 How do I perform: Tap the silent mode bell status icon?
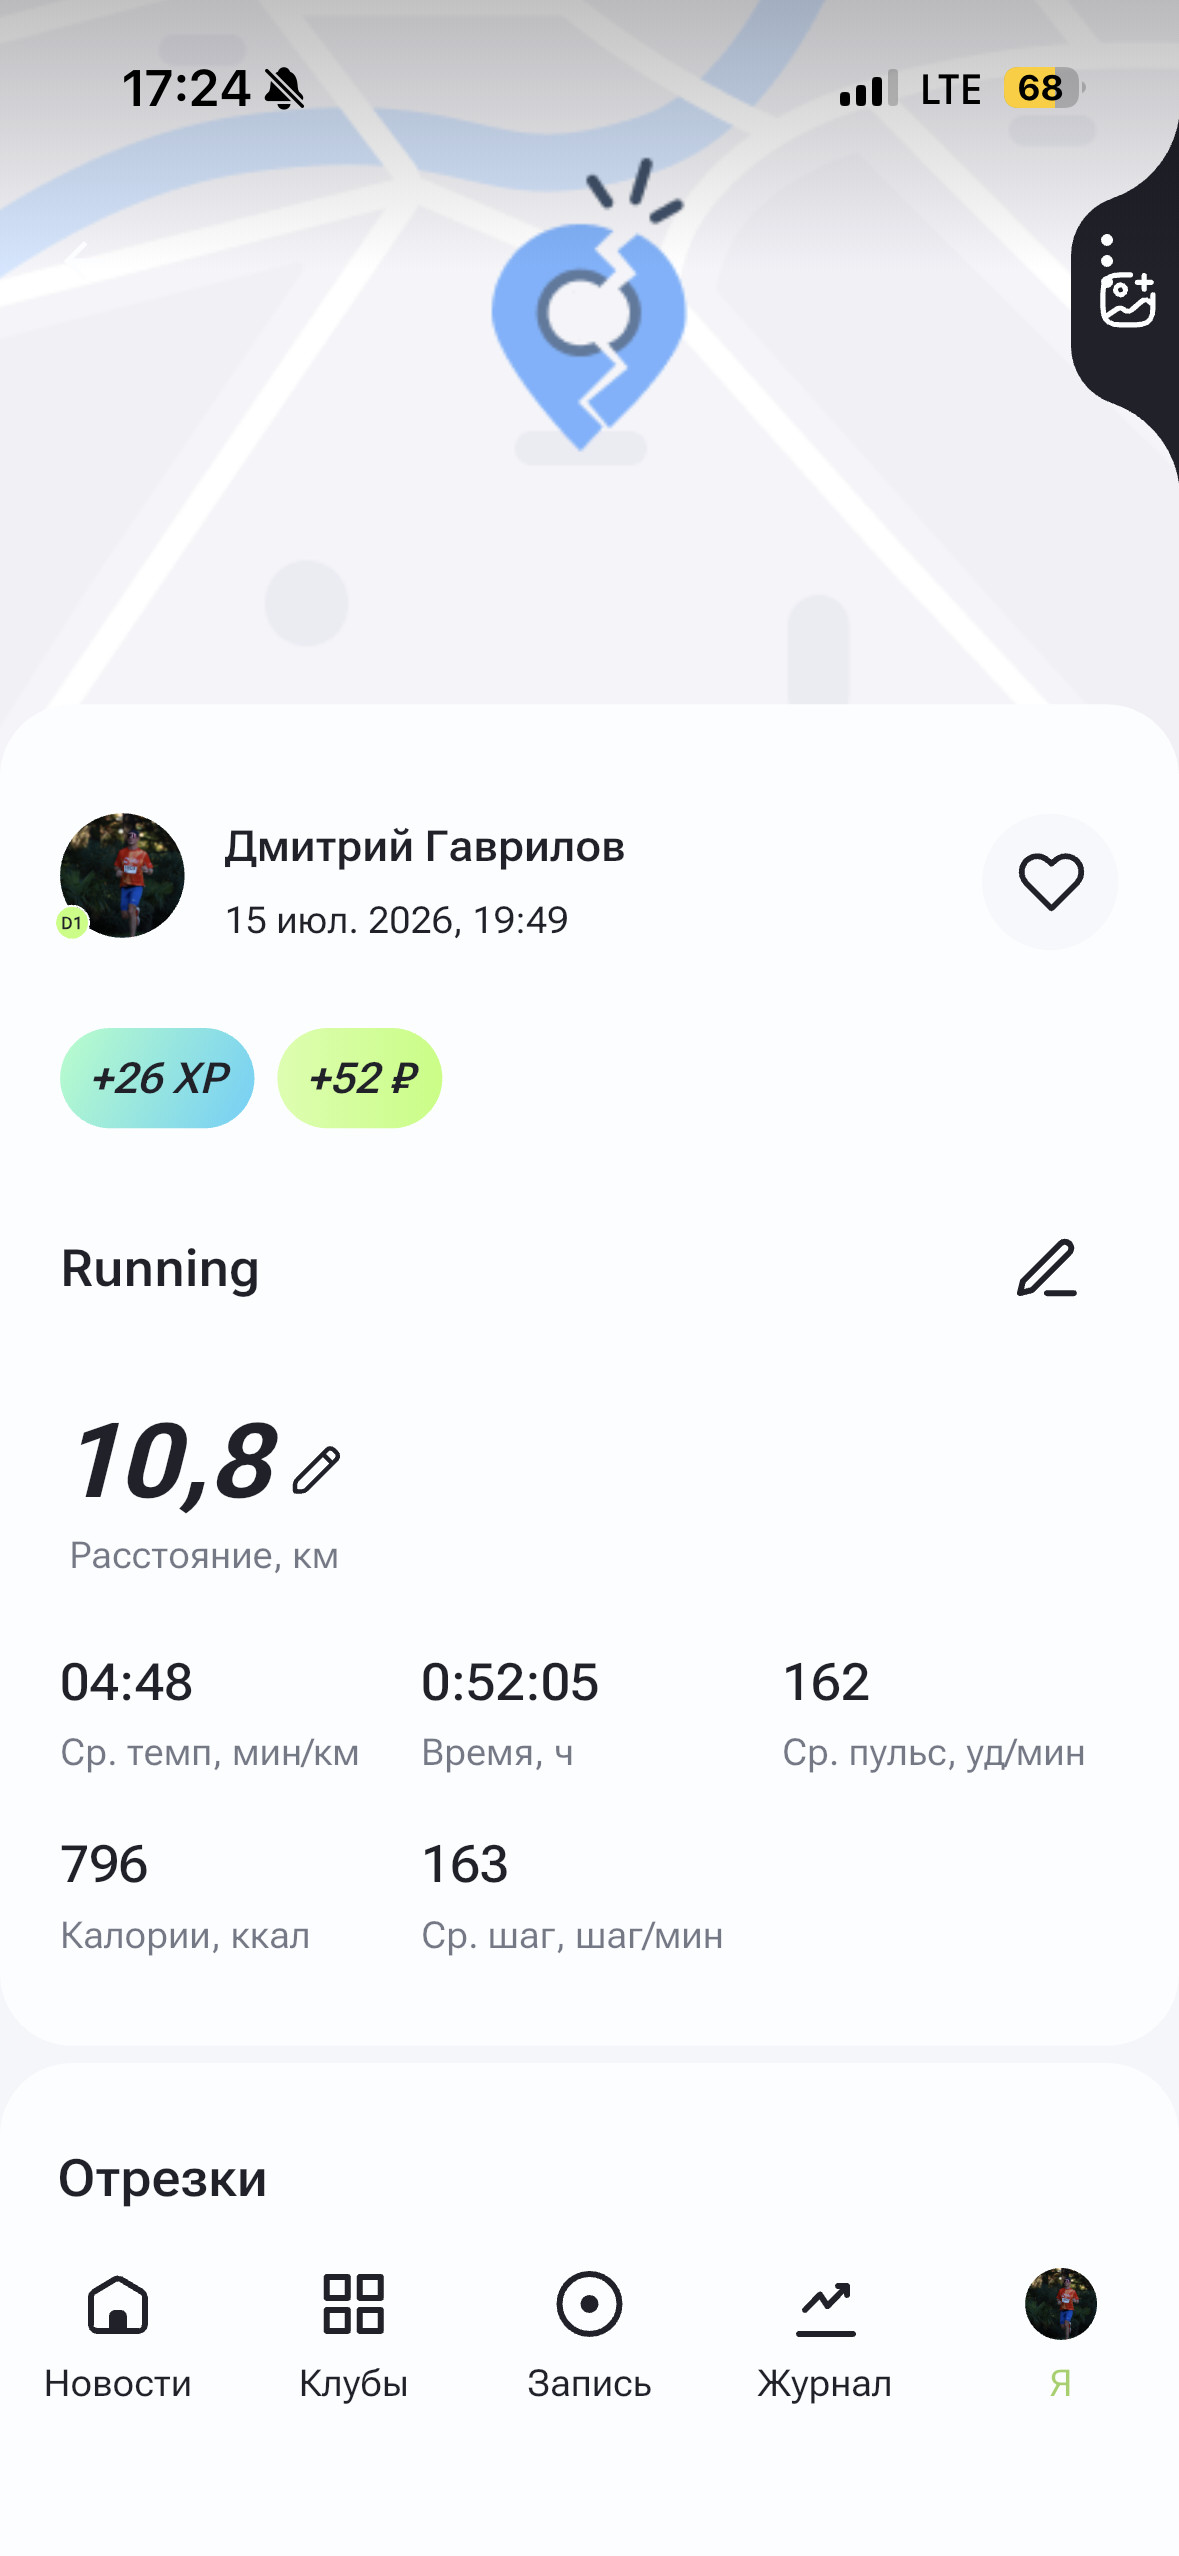[x=285, y=88]
